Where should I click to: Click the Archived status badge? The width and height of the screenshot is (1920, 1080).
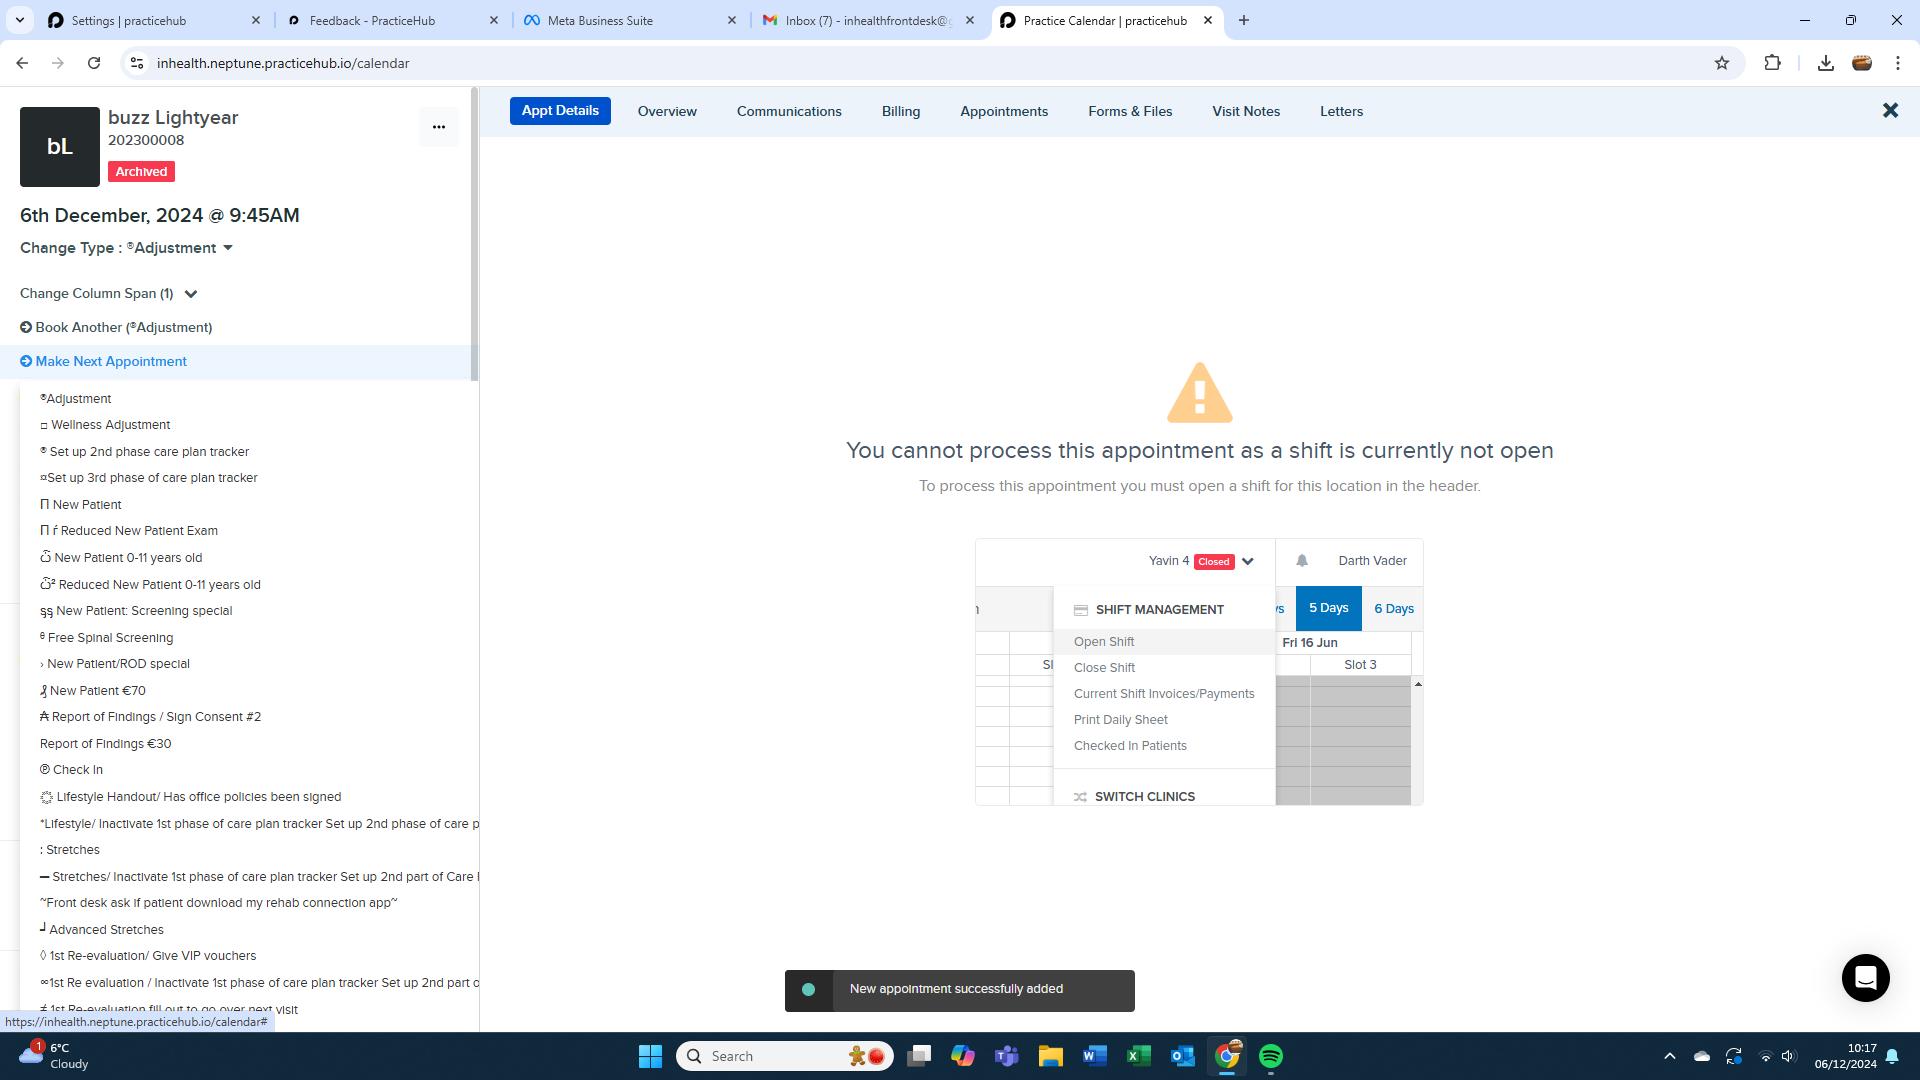click(141, 172)
